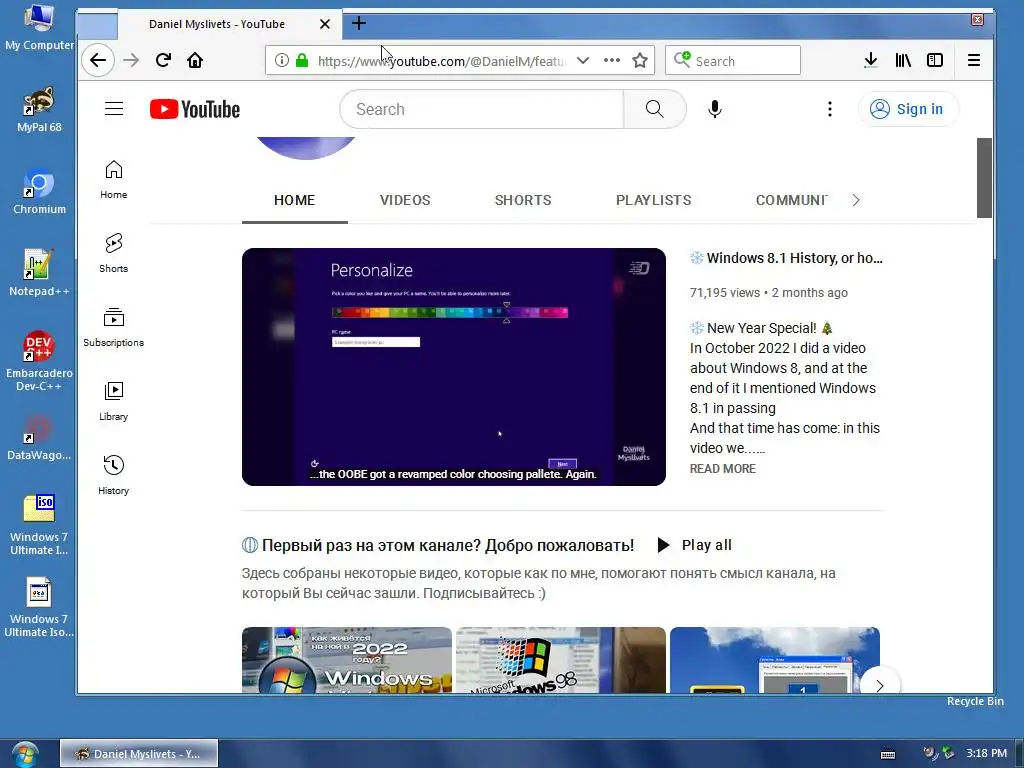Open Home in YouTube sidebar
This screenshot has height=768, width=1024.
click(x=114, y=180)
